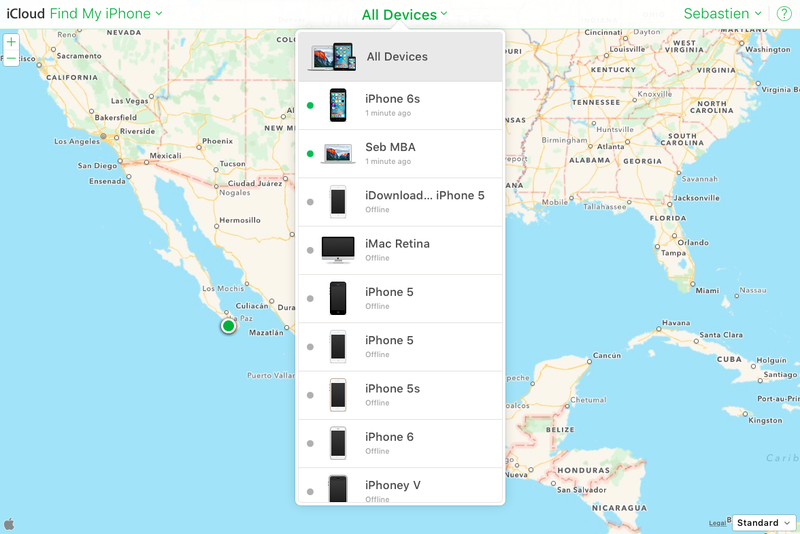Viewport: 800px width, 534px height.
Task: Click Mazatlán label on map
Action: coord(266,332)
